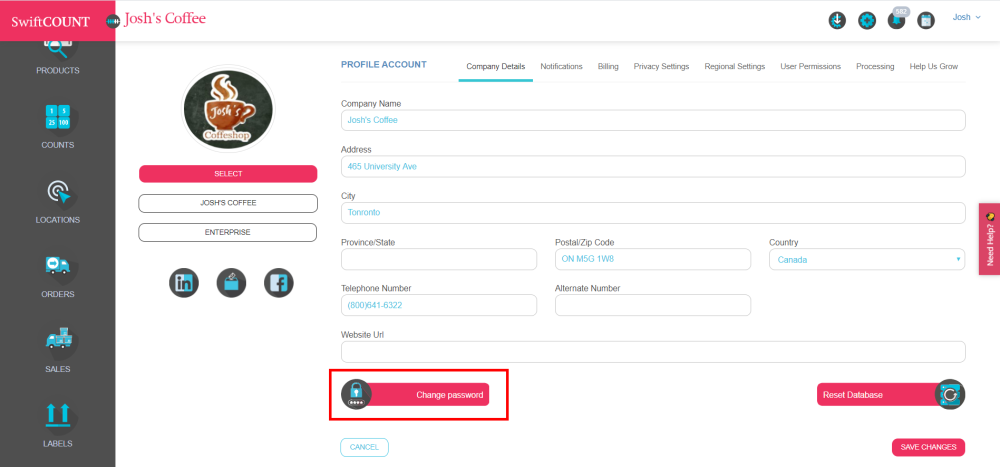Click the Postal/Zip Code field
The width and height of the screenshot is (1000, 467).
pyautogui.click(x=653, y=260)
